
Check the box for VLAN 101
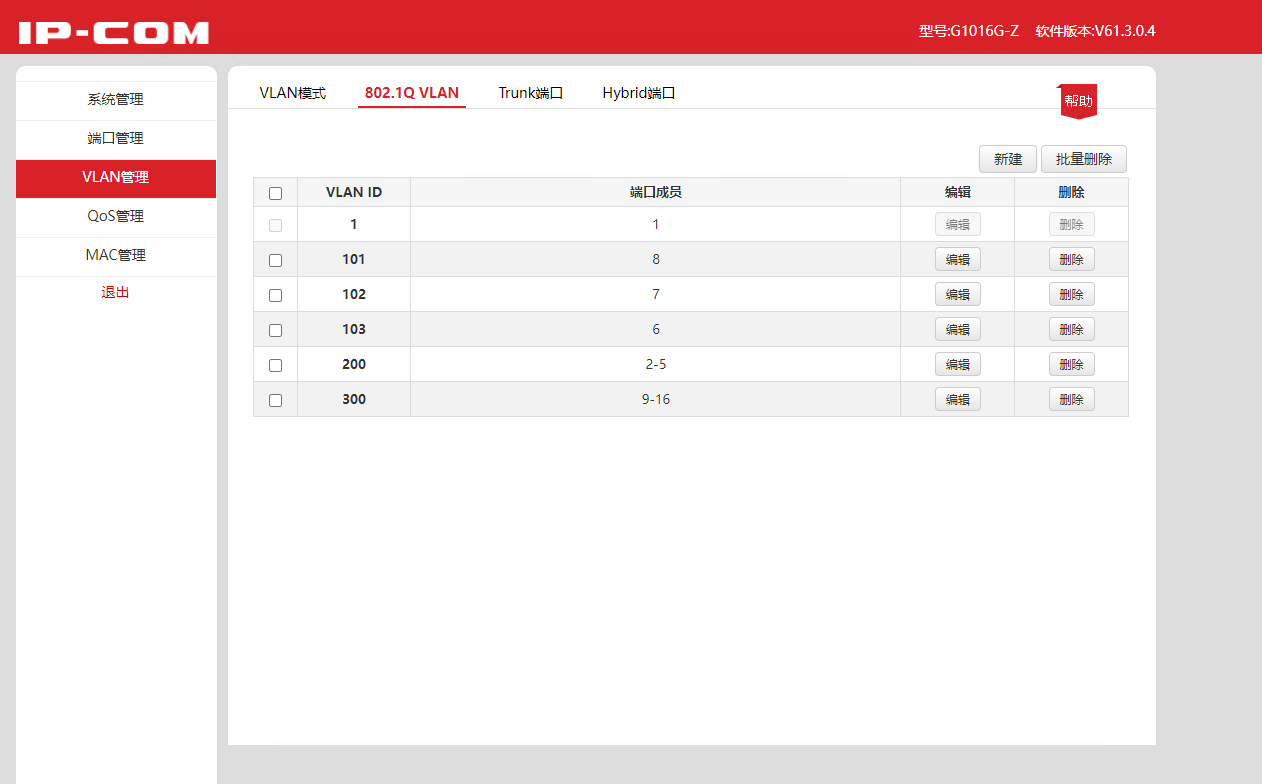(x=276, y=260)
